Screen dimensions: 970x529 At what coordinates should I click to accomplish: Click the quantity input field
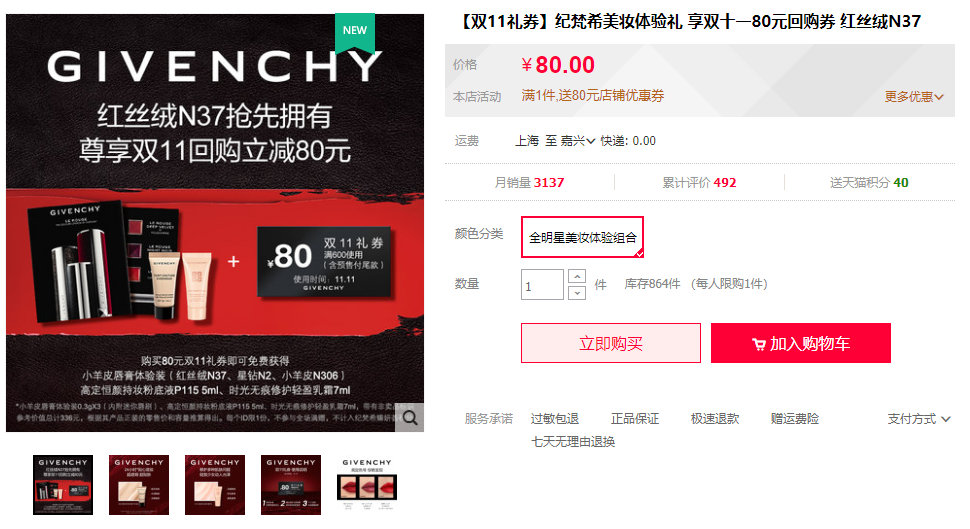pos(542,285)
